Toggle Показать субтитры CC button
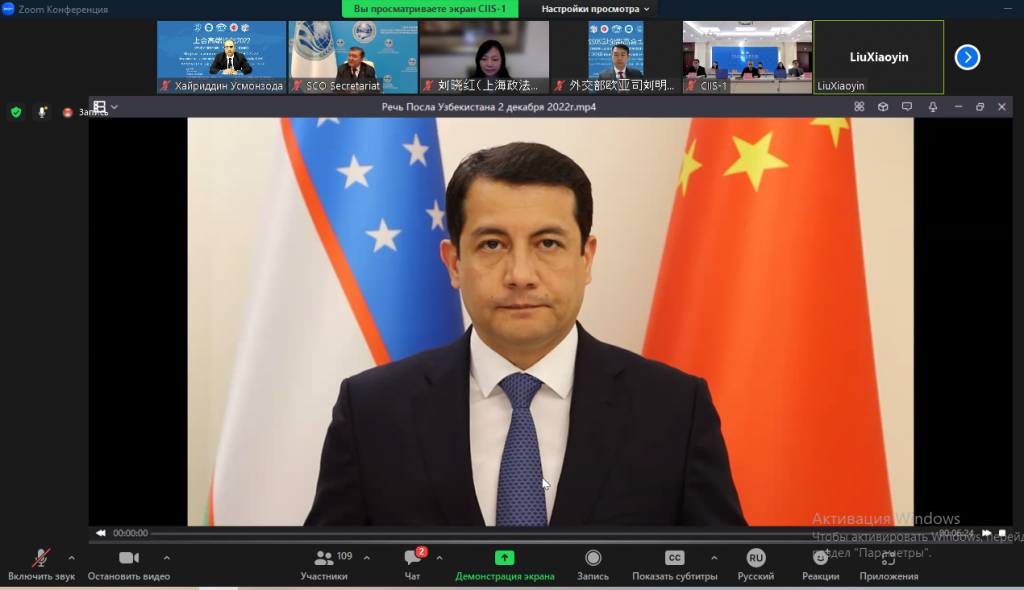 tap(675, 565)
